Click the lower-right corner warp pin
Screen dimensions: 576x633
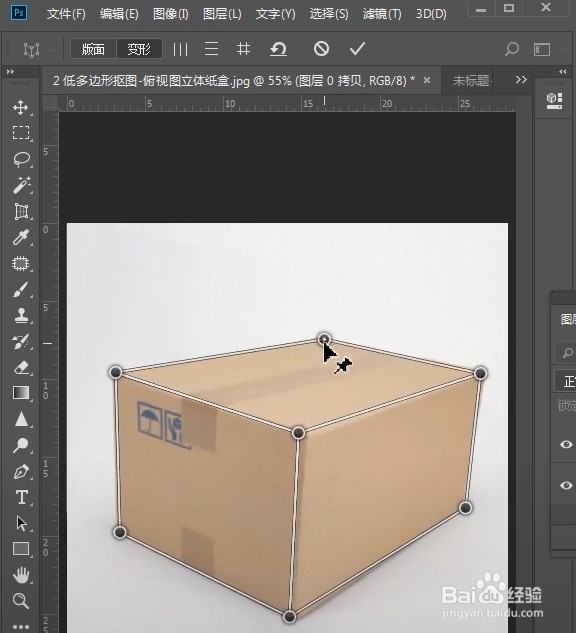[465, 507]
